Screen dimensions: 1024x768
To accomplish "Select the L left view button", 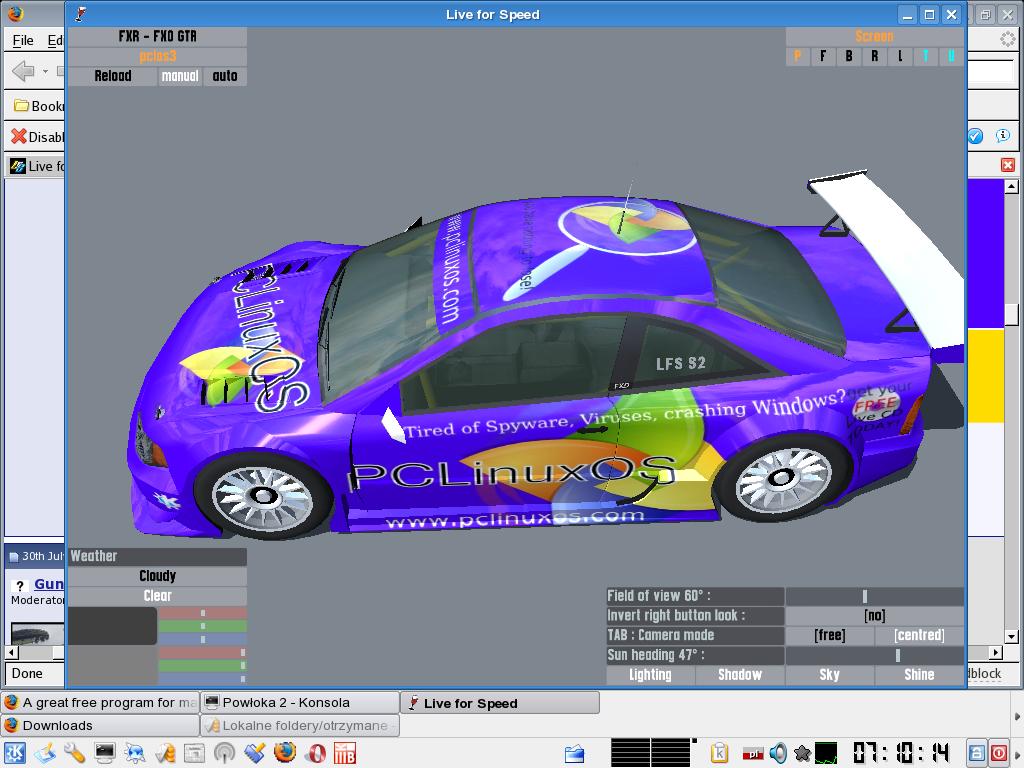I will pos(900,56).
